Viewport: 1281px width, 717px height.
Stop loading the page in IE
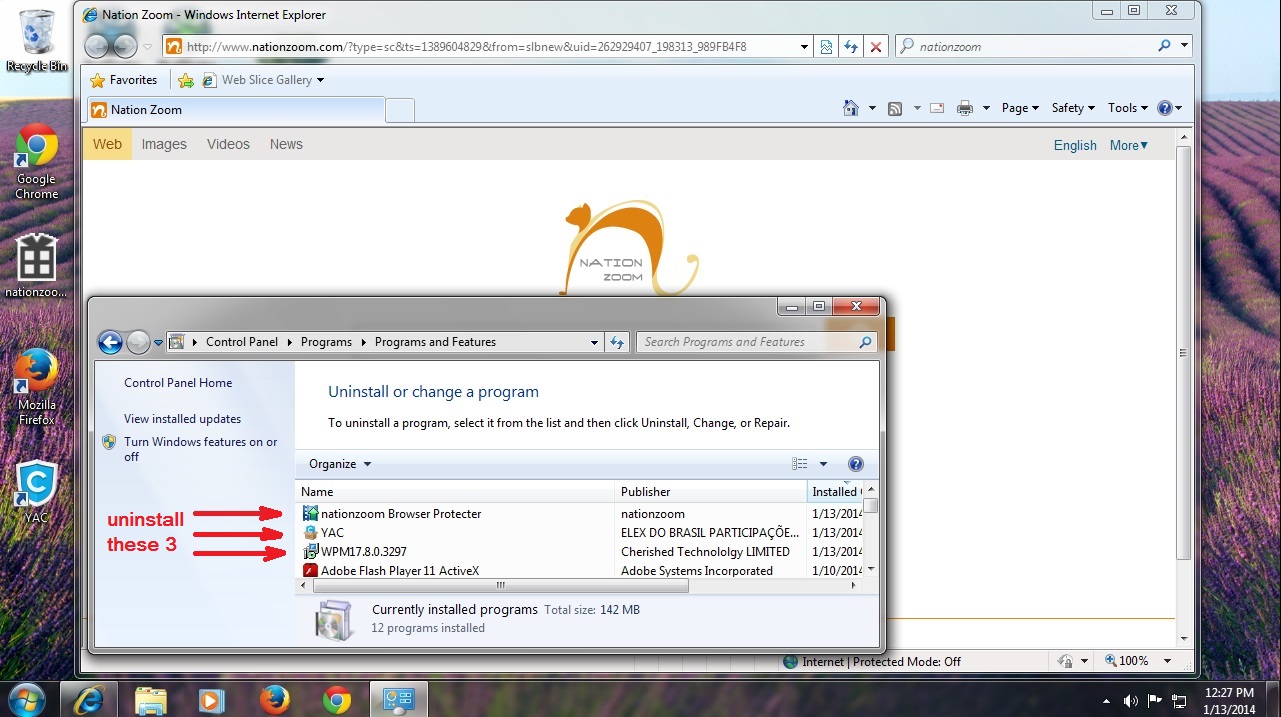[876, 46]
